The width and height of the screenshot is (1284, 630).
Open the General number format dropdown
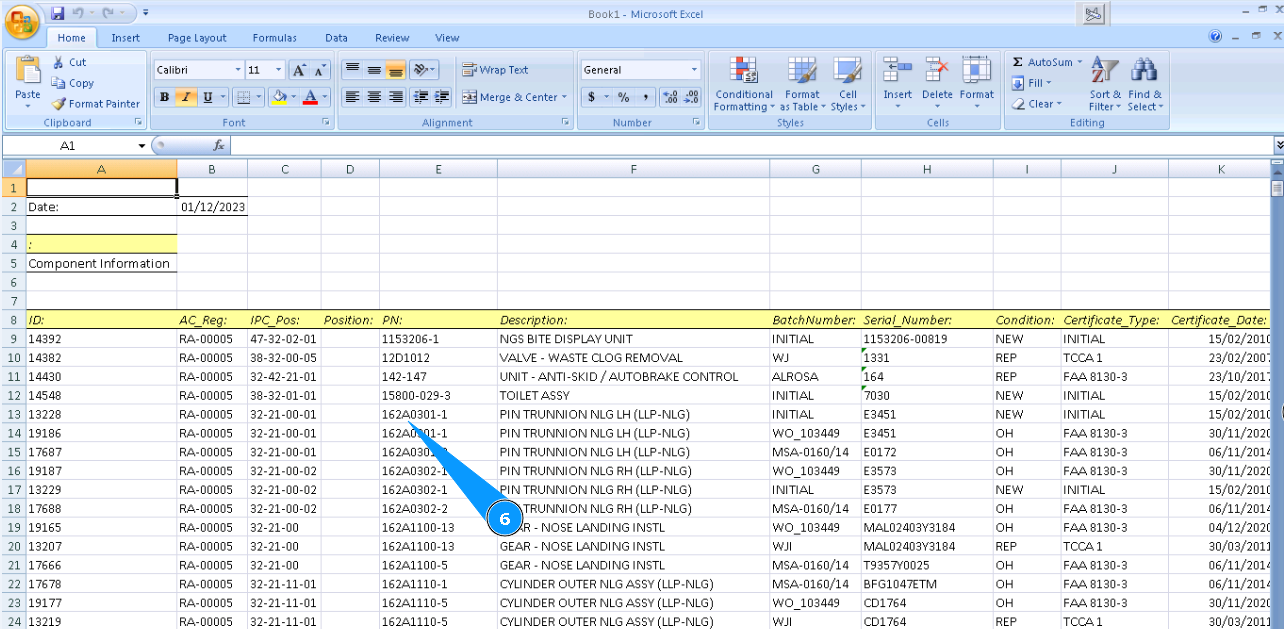pos(694,70)
